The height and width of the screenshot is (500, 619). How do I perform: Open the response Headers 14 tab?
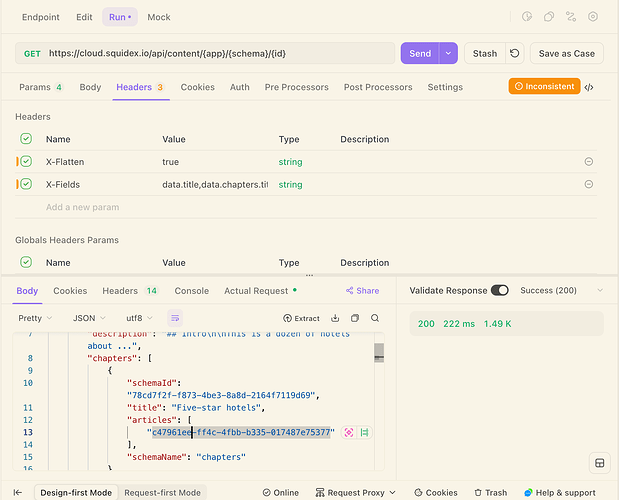click(x=130, y=291)
